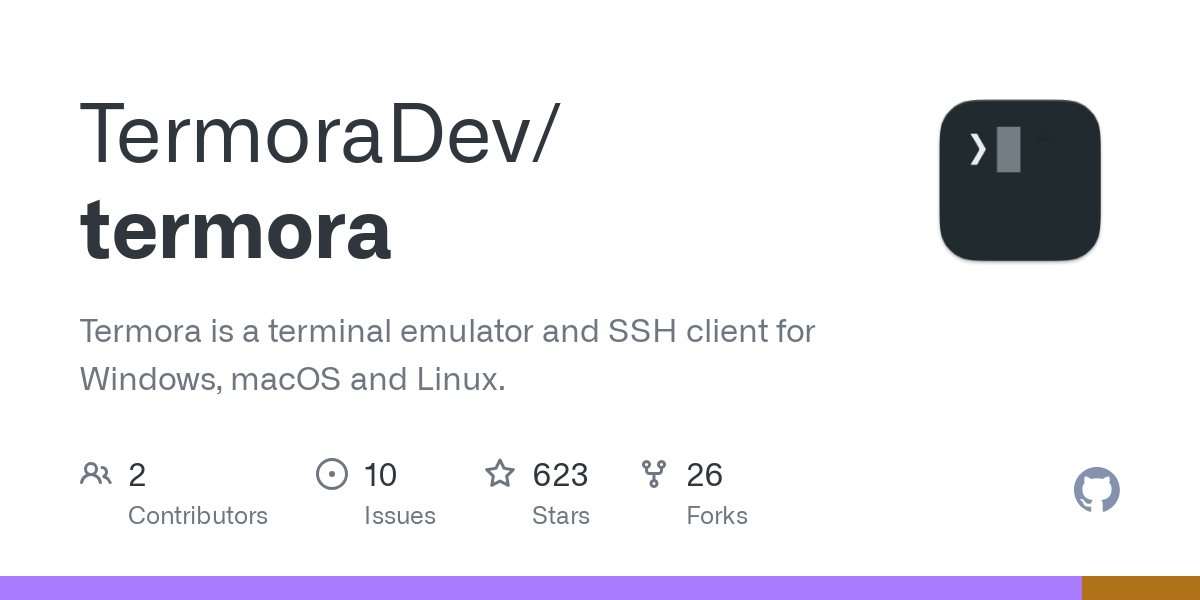Click the fork count '26'

point(704,474)
